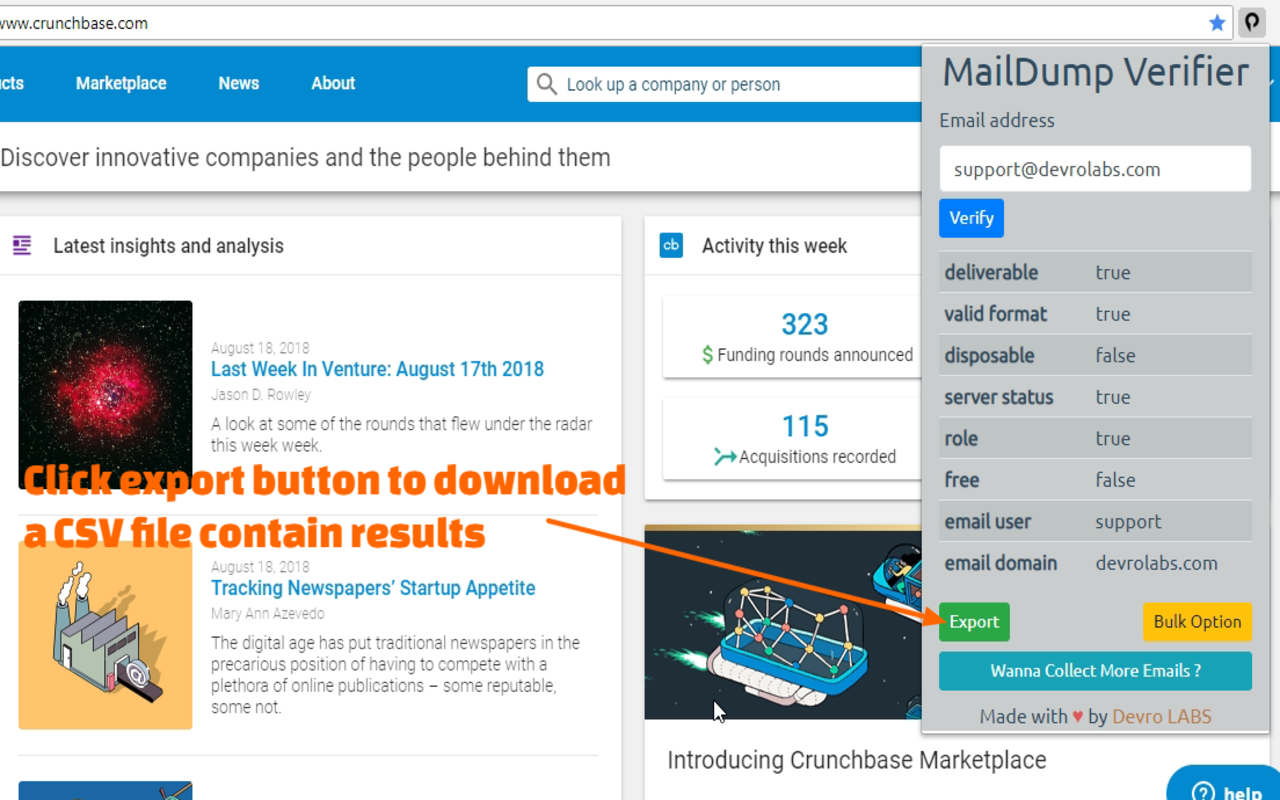Open the article Last Week In Venture
The height and width of the screenshot is (800, 1280).
point(377,369)
